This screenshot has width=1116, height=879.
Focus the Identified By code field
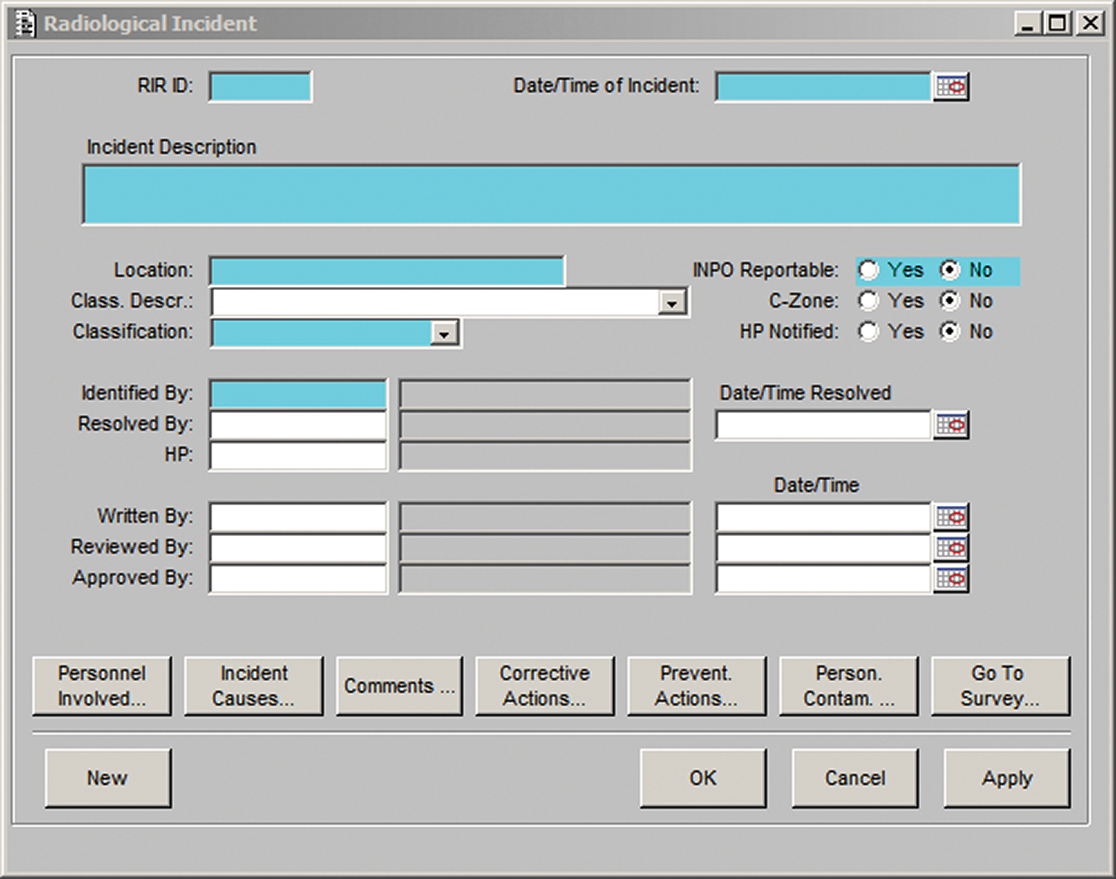pyautogui.click(x=298, y=394)
